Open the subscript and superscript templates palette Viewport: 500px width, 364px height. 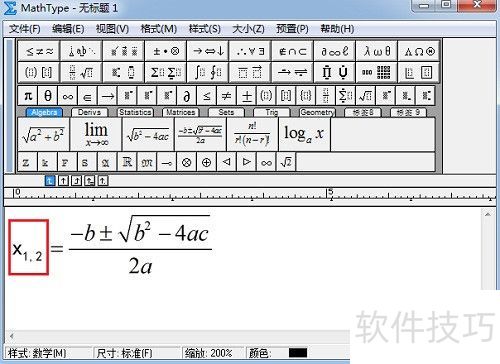(124, 72)
